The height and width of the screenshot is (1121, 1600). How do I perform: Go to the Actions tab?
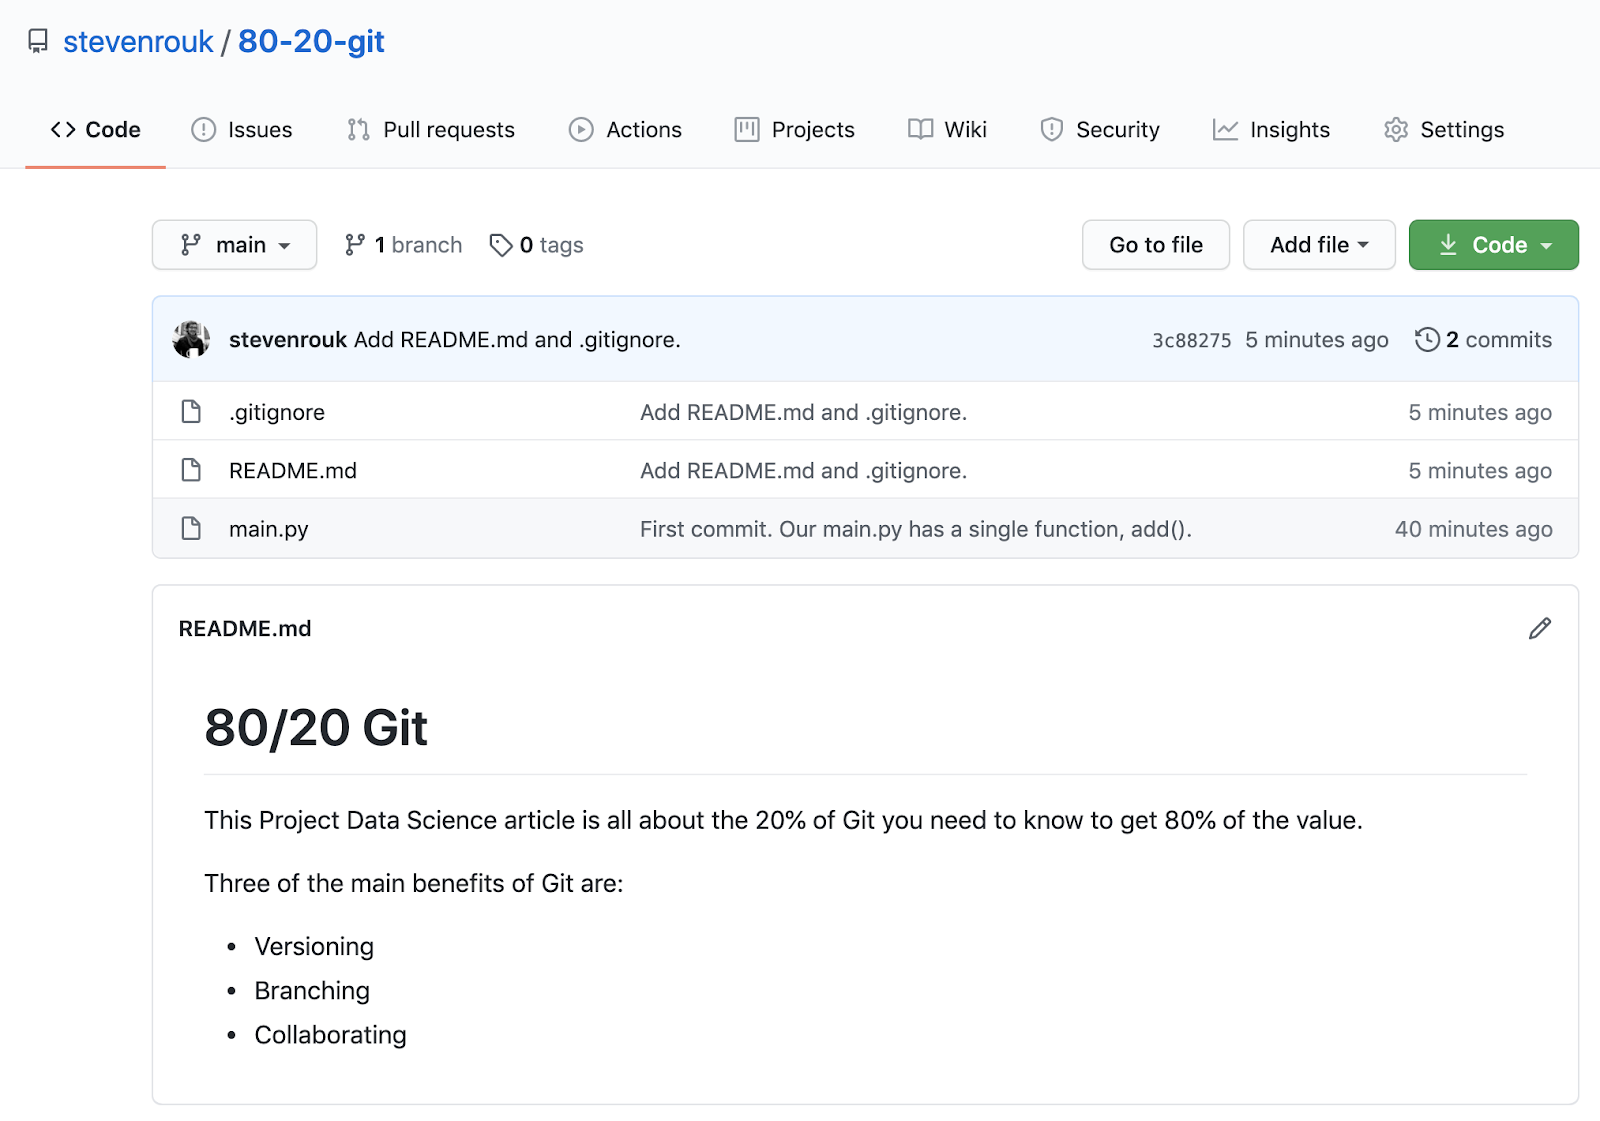(x=625, y=130)
